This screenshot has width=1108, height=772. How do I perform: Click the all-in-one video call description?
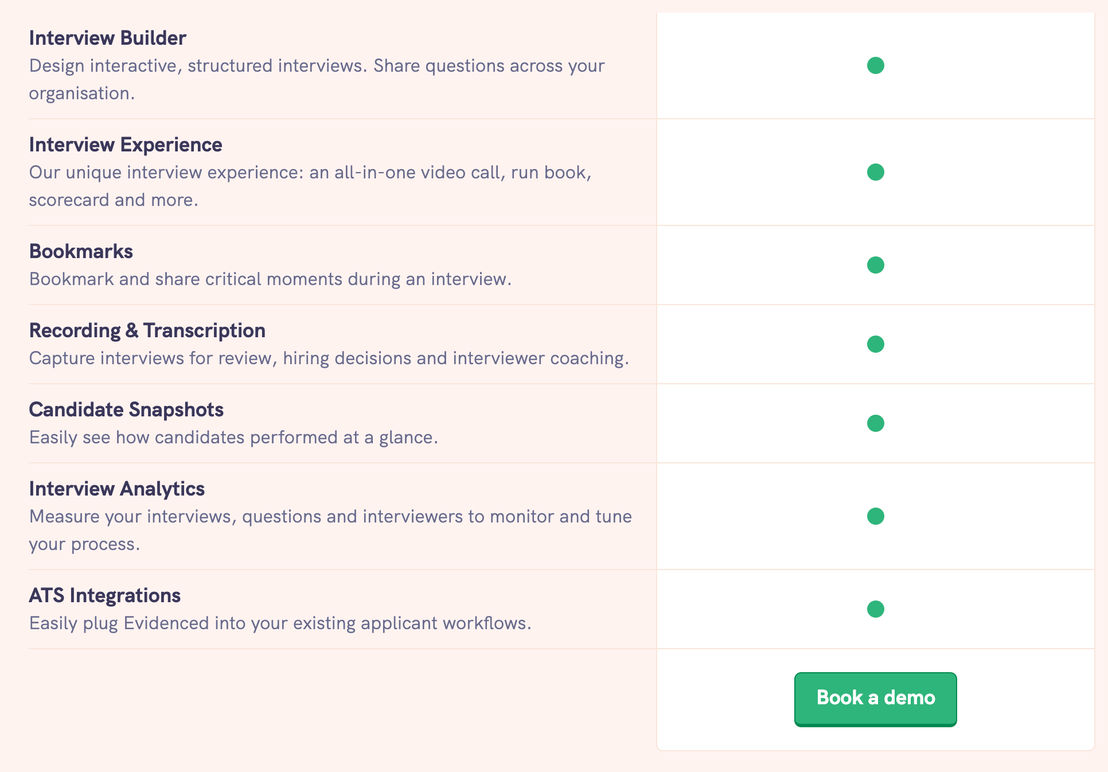(x=310, y=186)
